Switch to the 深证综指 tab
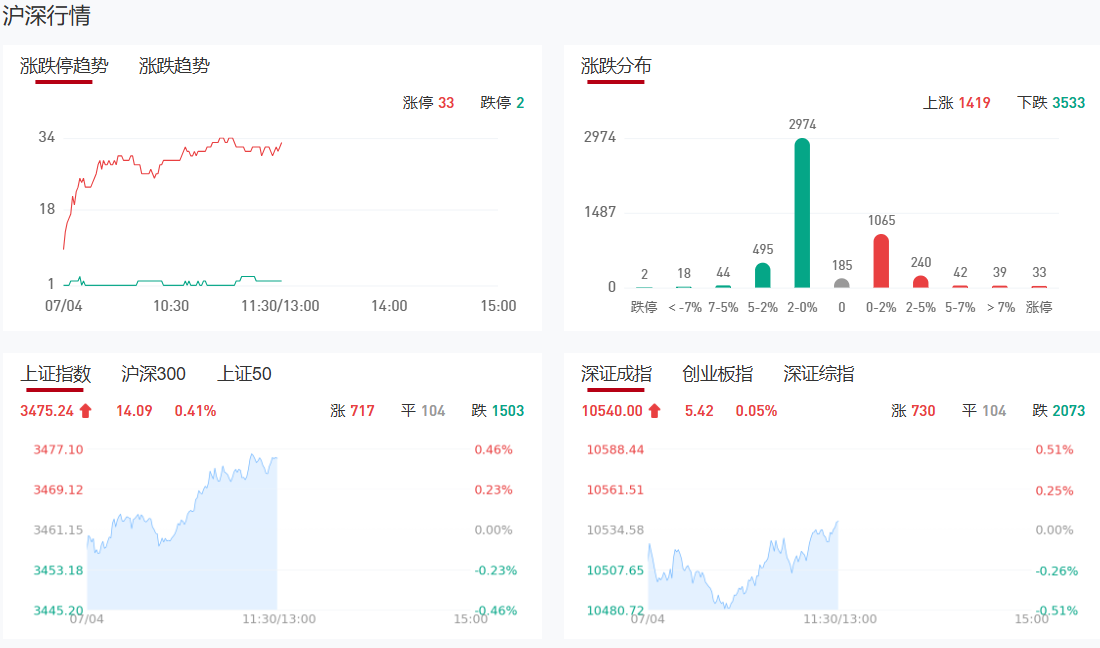This screenshot has width=1100, height=648. (819, 374)
